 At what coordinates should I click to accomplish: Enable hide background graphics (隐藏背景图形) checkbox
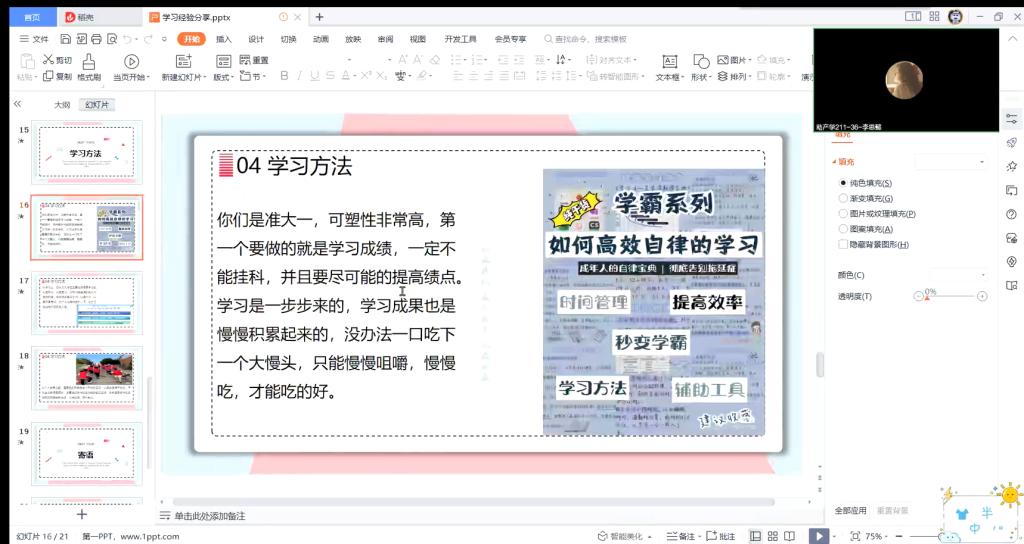[x=842, y=244]
